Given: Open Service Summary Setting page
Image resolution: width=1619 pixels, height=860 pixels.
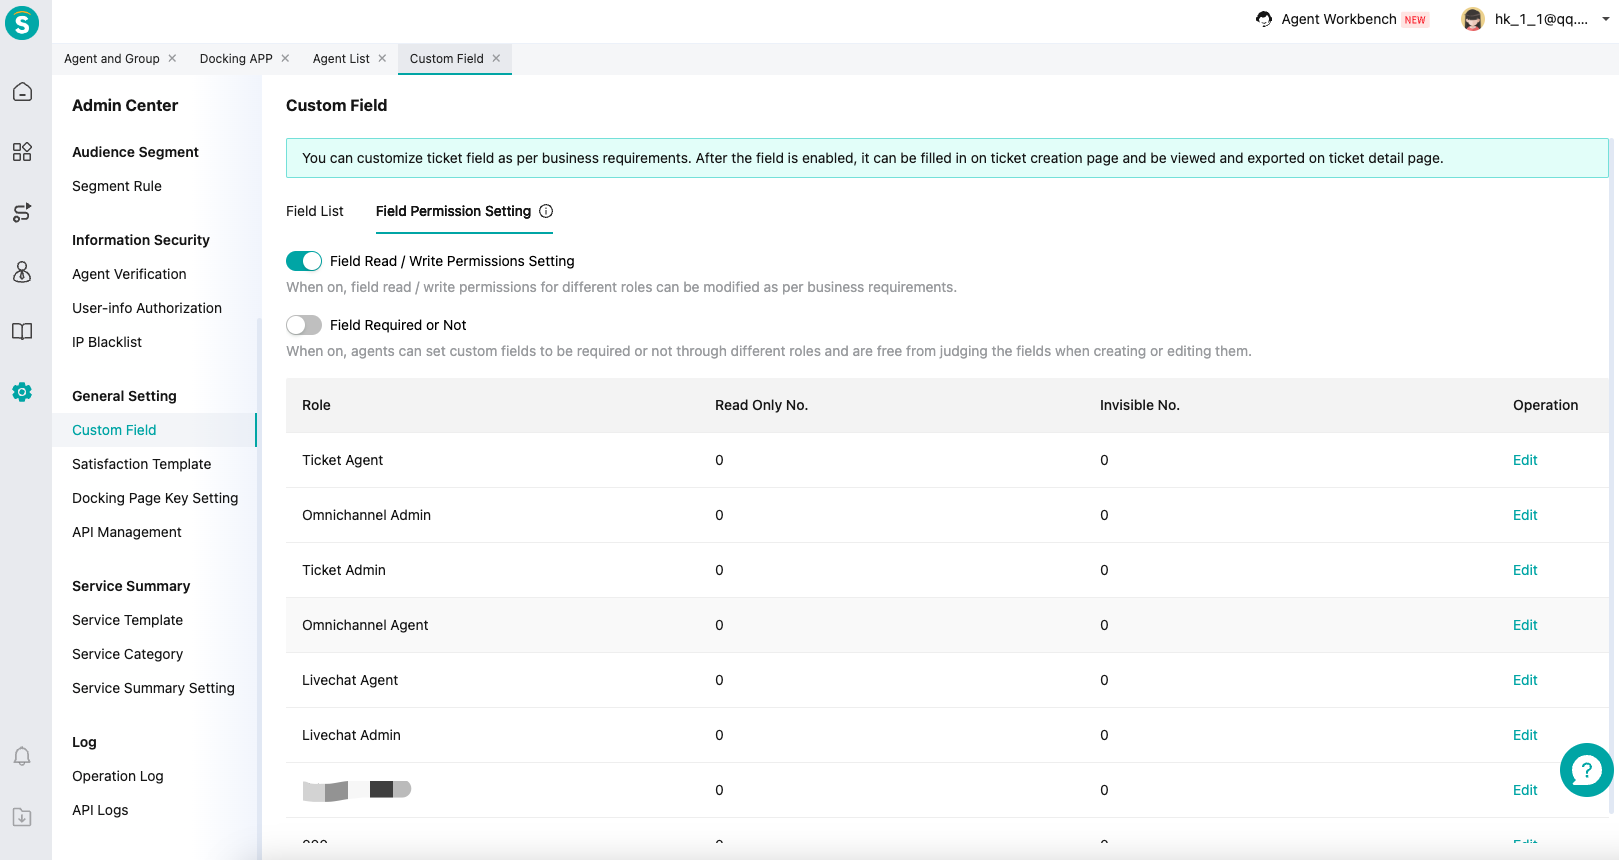Looking at the screenshot, I should pos(153,688).
